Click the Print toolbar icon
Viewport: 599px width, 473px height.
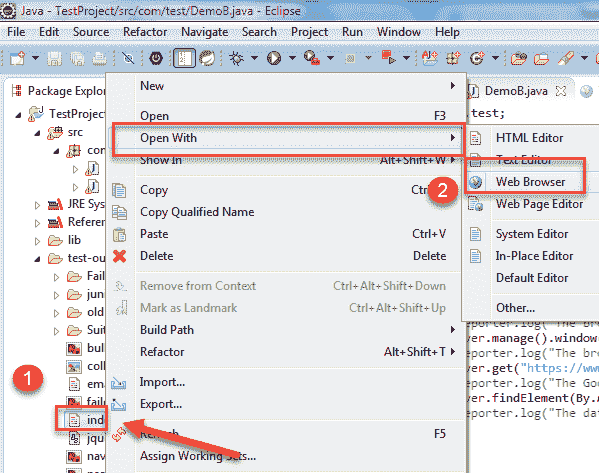coord(100,58)
